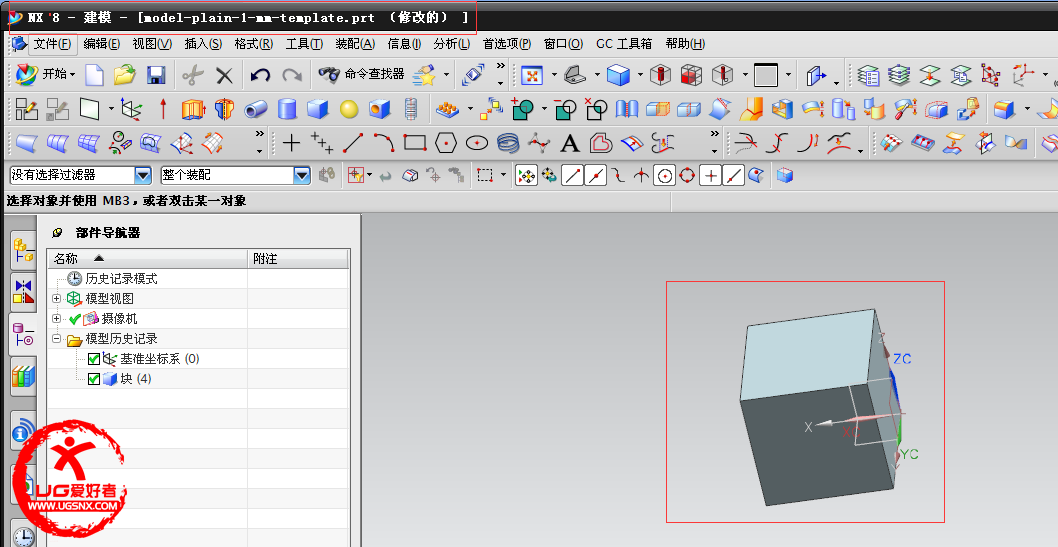1058x547 pixels.
Task: Open the 工具(T) menu
Action: 304,44
